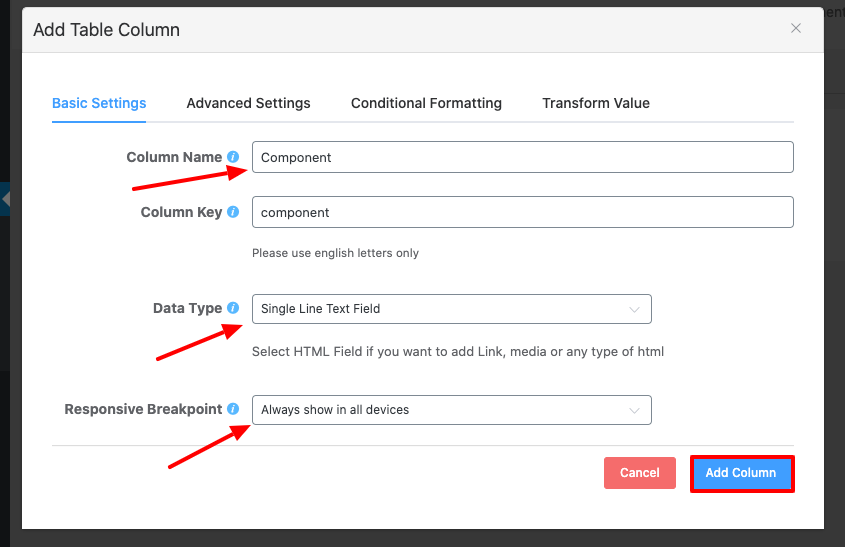The height and width of the screenshot is (547, 845).
Task: Click the Column Name label text
Action: (174, 157)
